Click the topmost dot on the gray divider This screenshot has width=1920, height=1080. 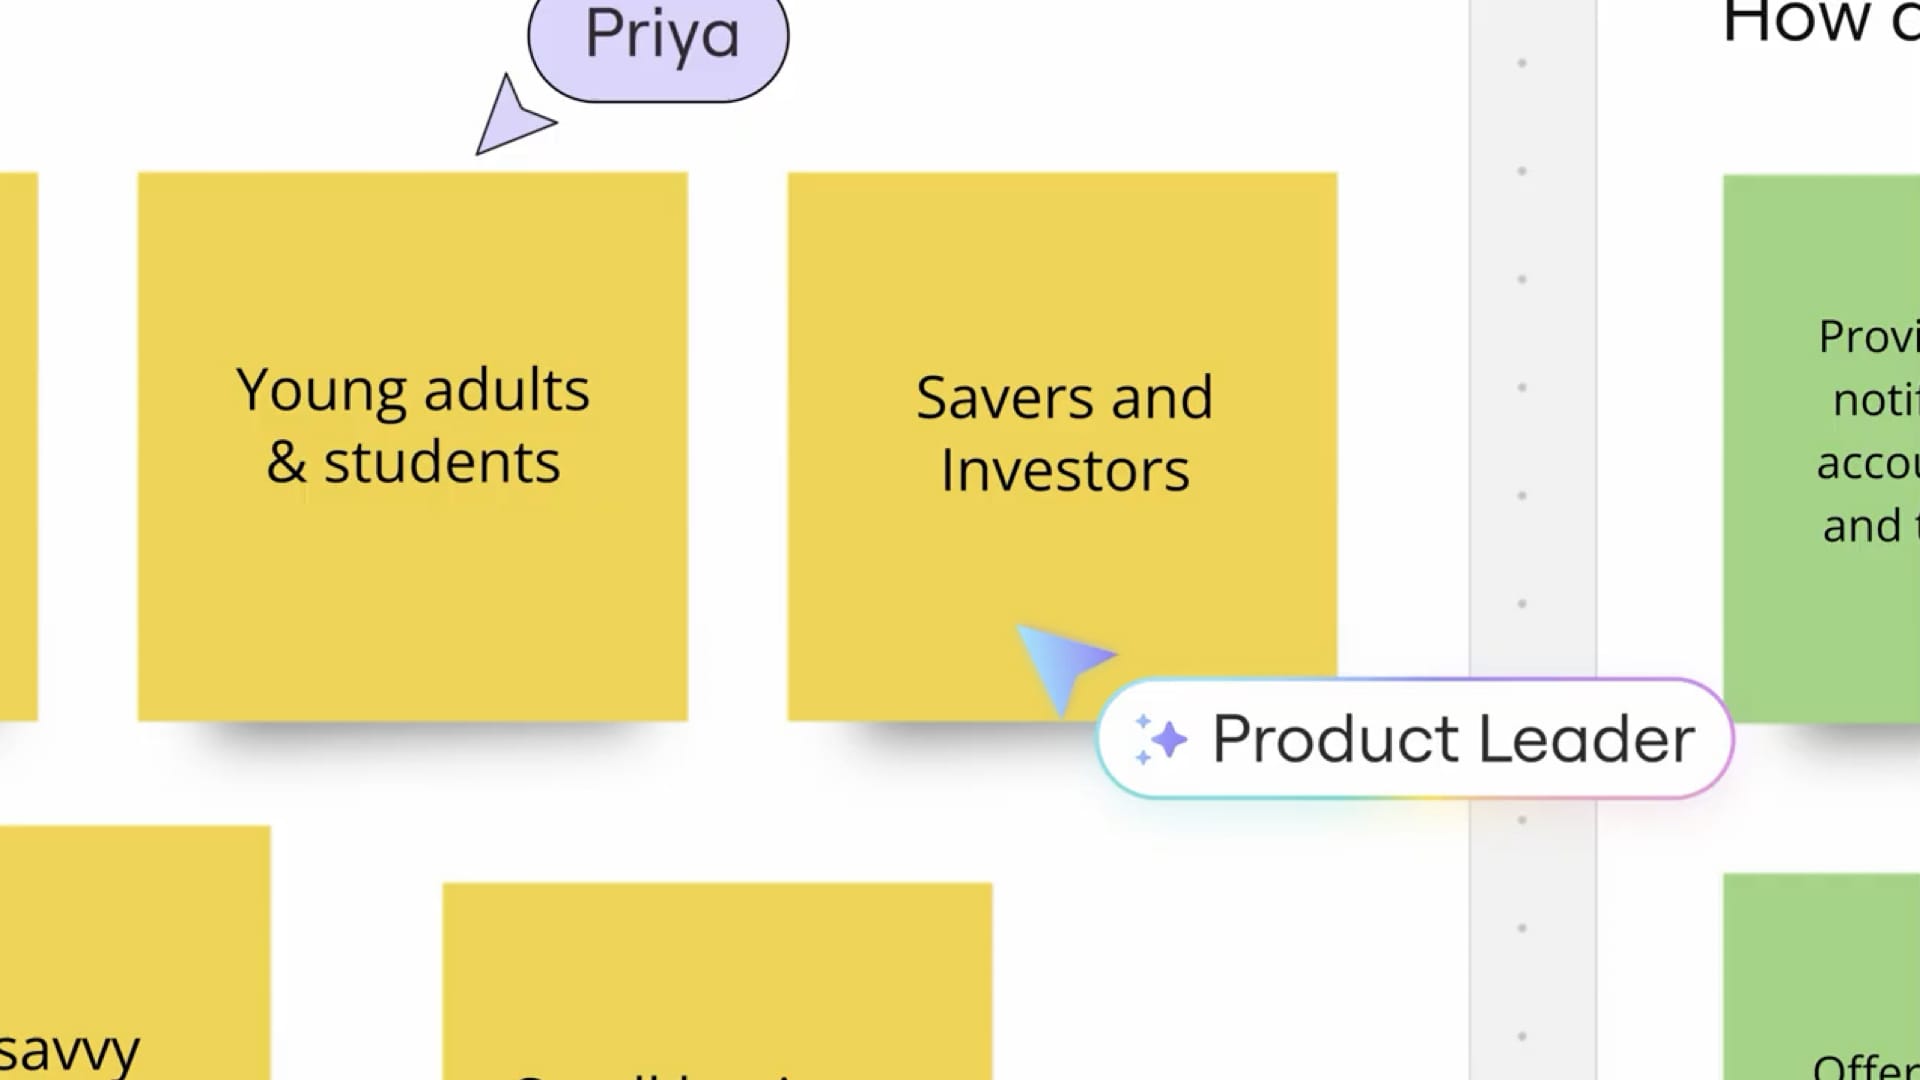(1522, 63)
